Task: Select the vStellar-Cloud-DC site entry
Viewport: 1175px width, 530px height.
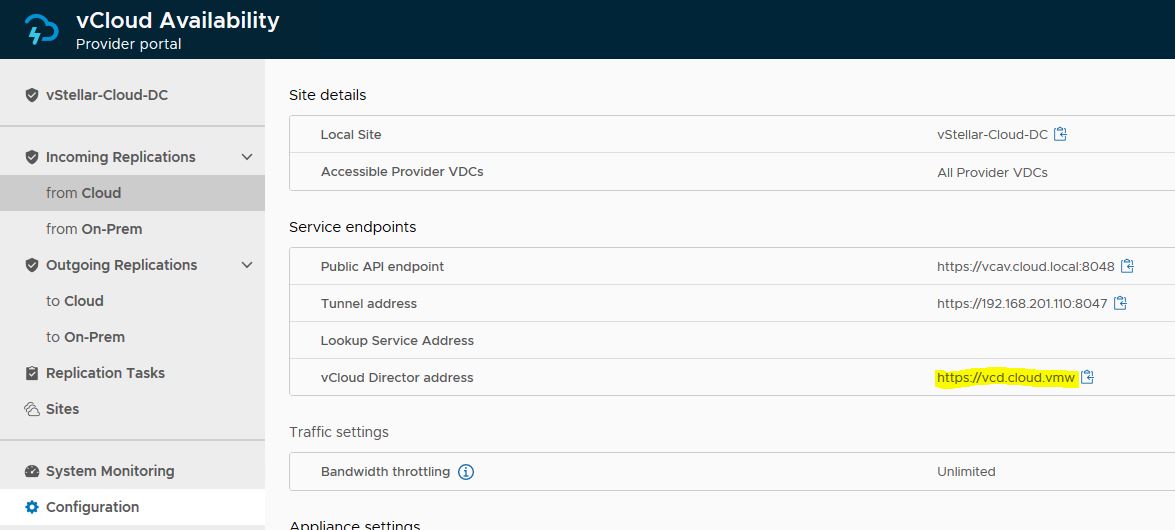Action: click(x=106, y=95)
